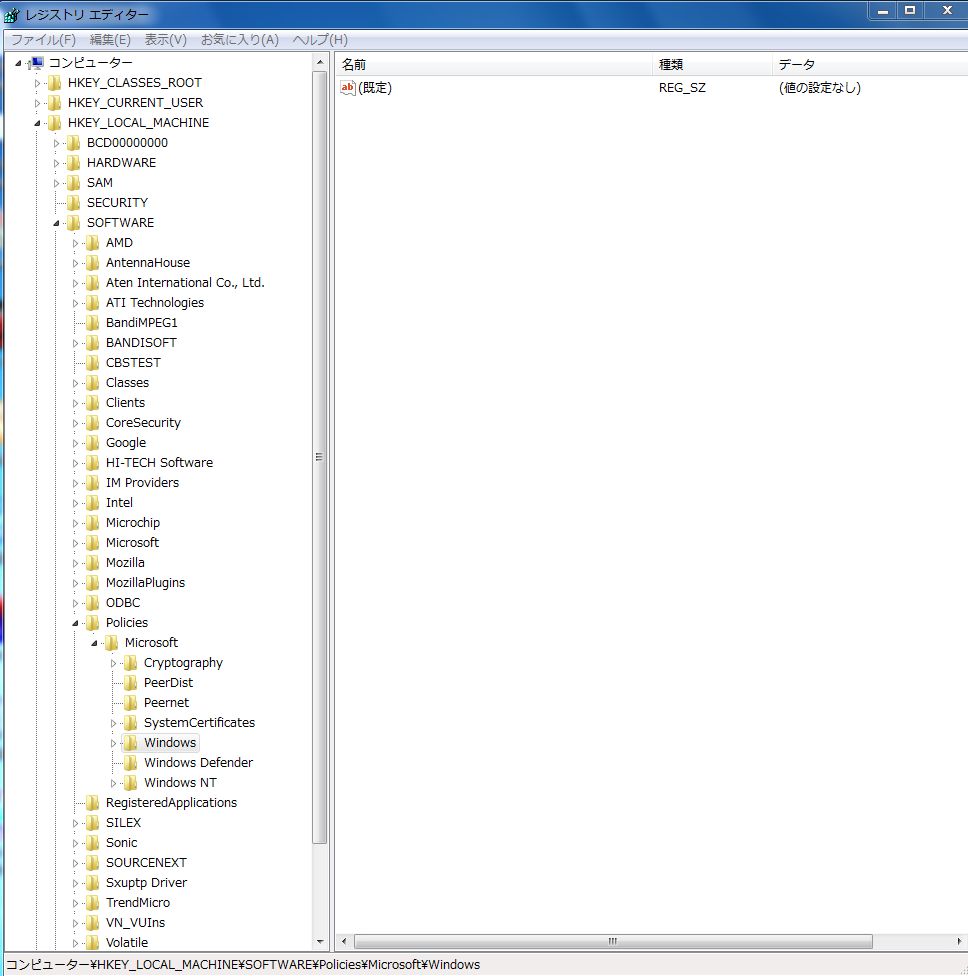Sort values by 種類 column header
This screenshot has height=976, width=968.
(x=712, y=65)
